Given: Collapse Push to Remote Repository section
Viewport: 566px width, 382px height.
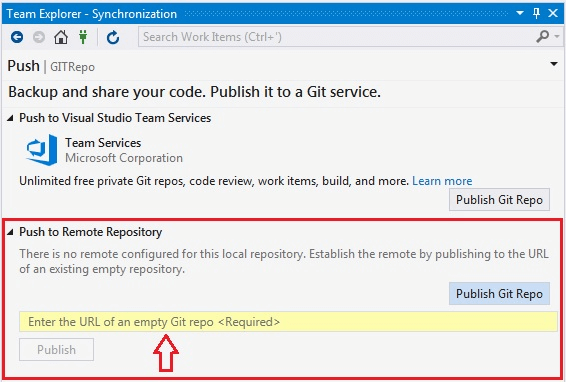Looking at the screenshot, I should (10, 232).
